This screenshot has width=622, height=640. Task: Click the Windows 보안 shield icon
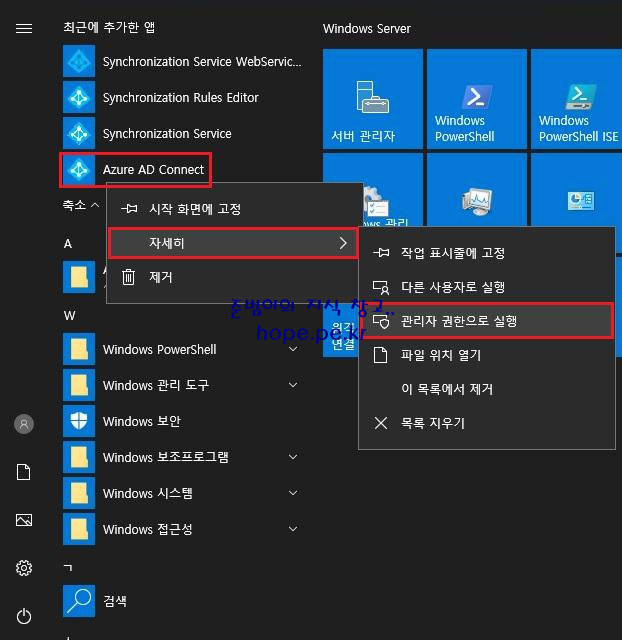coord(79,421)
